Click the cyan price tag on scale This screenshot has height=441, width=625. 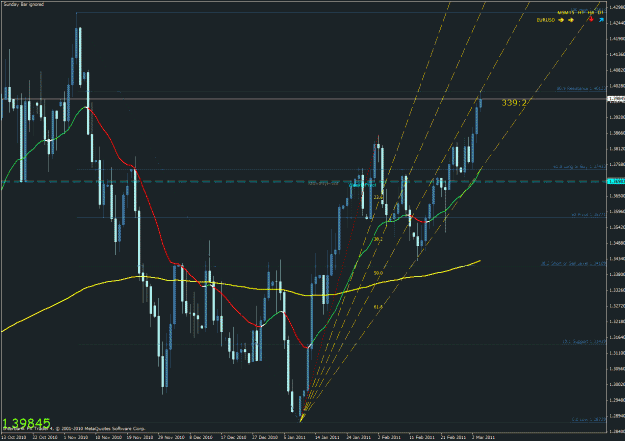pyautogui.click(x=616, y=181)
